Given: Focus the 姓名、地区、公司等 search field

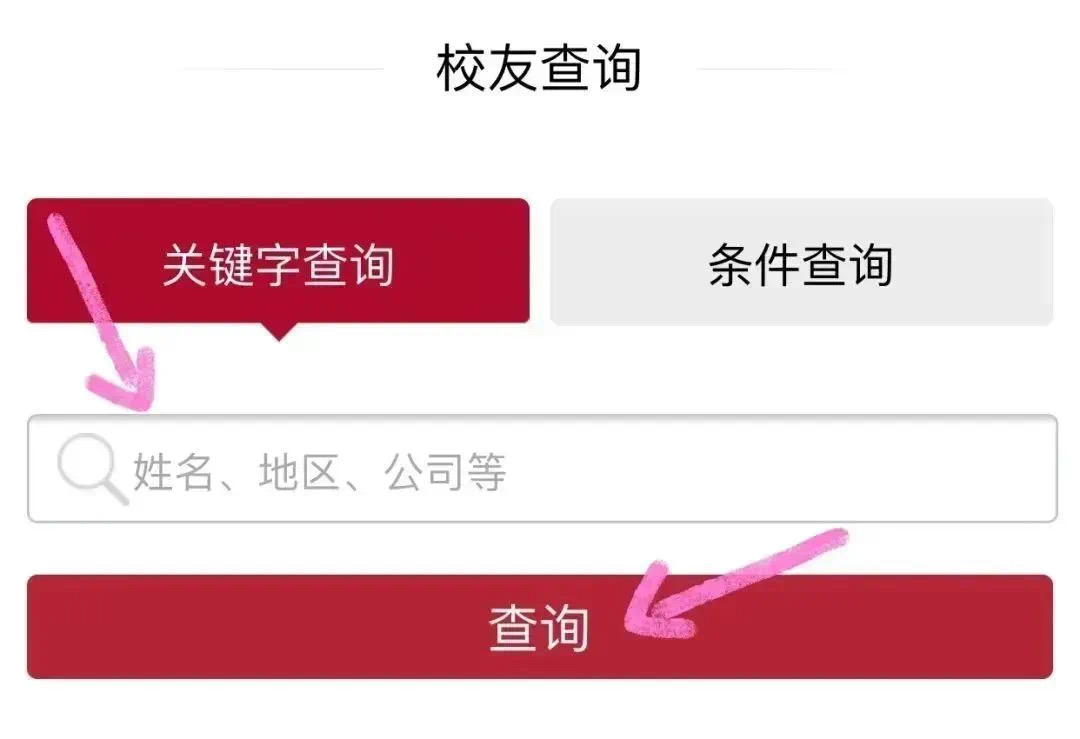Looking at the screenshot, I should (x=542, y=468).
